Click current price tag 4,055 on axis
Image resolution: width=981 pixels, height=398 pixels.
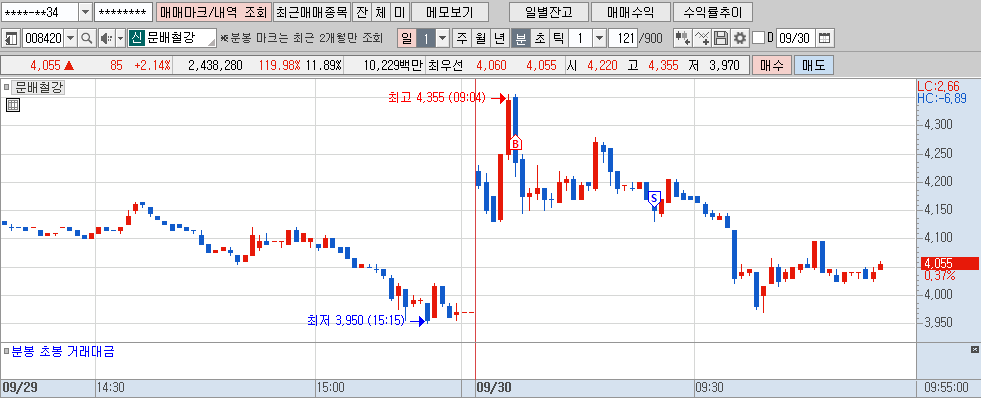[x=950, y=263]
